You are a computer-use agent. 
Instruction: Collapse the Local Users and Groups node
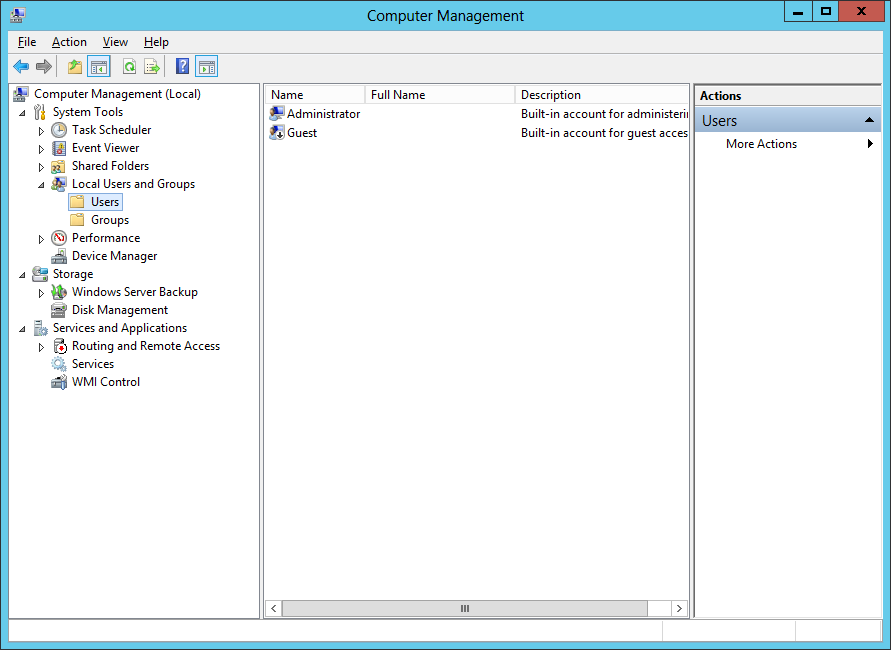click(41, 185)
